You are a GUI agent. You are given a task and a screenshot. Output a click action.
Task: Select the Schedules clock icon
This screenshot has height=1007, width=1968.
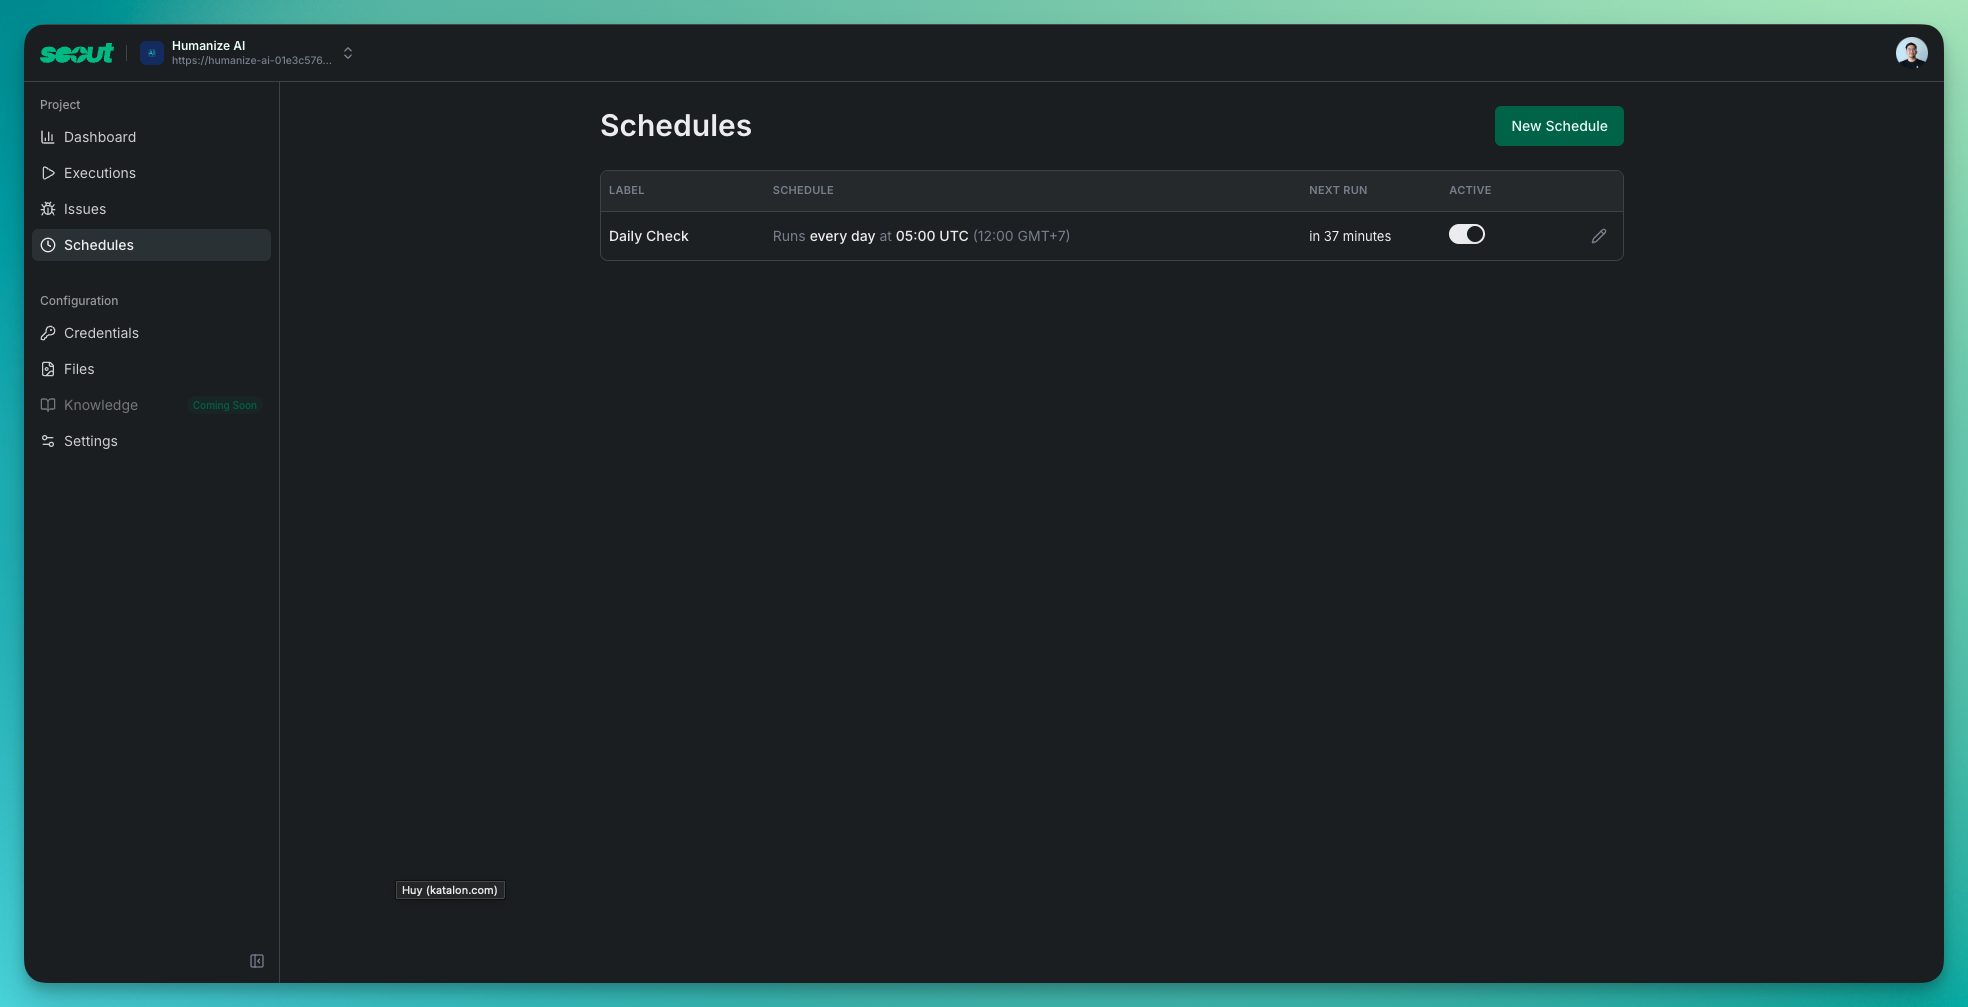point(48,245)
